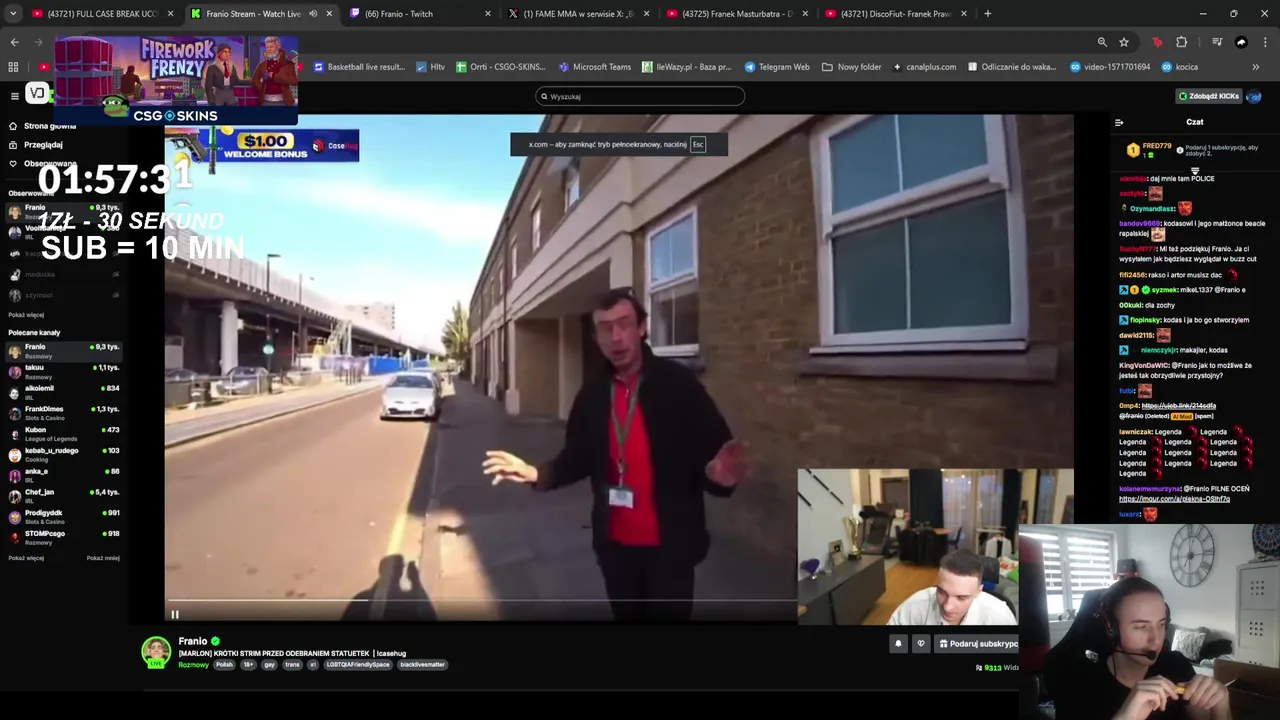1280x720 pixels.
Task: Expand Pokaż więcej under followed channels
Action: tap(26, 315)
